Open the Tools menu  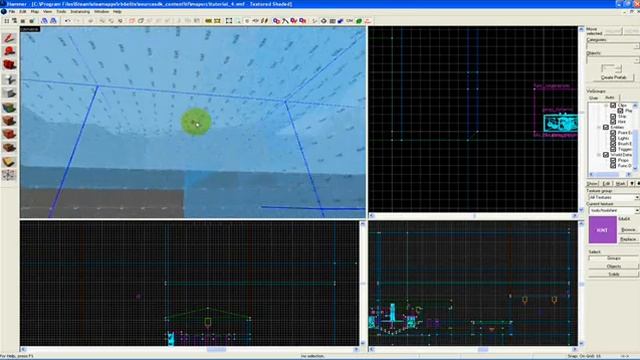pos(61,11)
